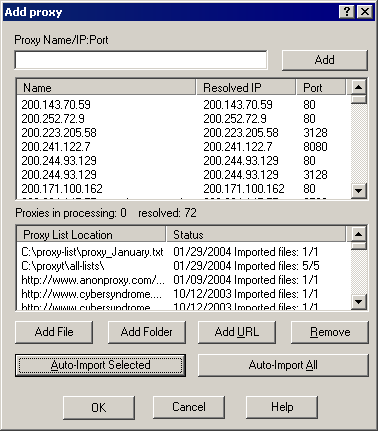
Task: Select http://www.anonproxy.com/... entry
Action: coord(93,280)
